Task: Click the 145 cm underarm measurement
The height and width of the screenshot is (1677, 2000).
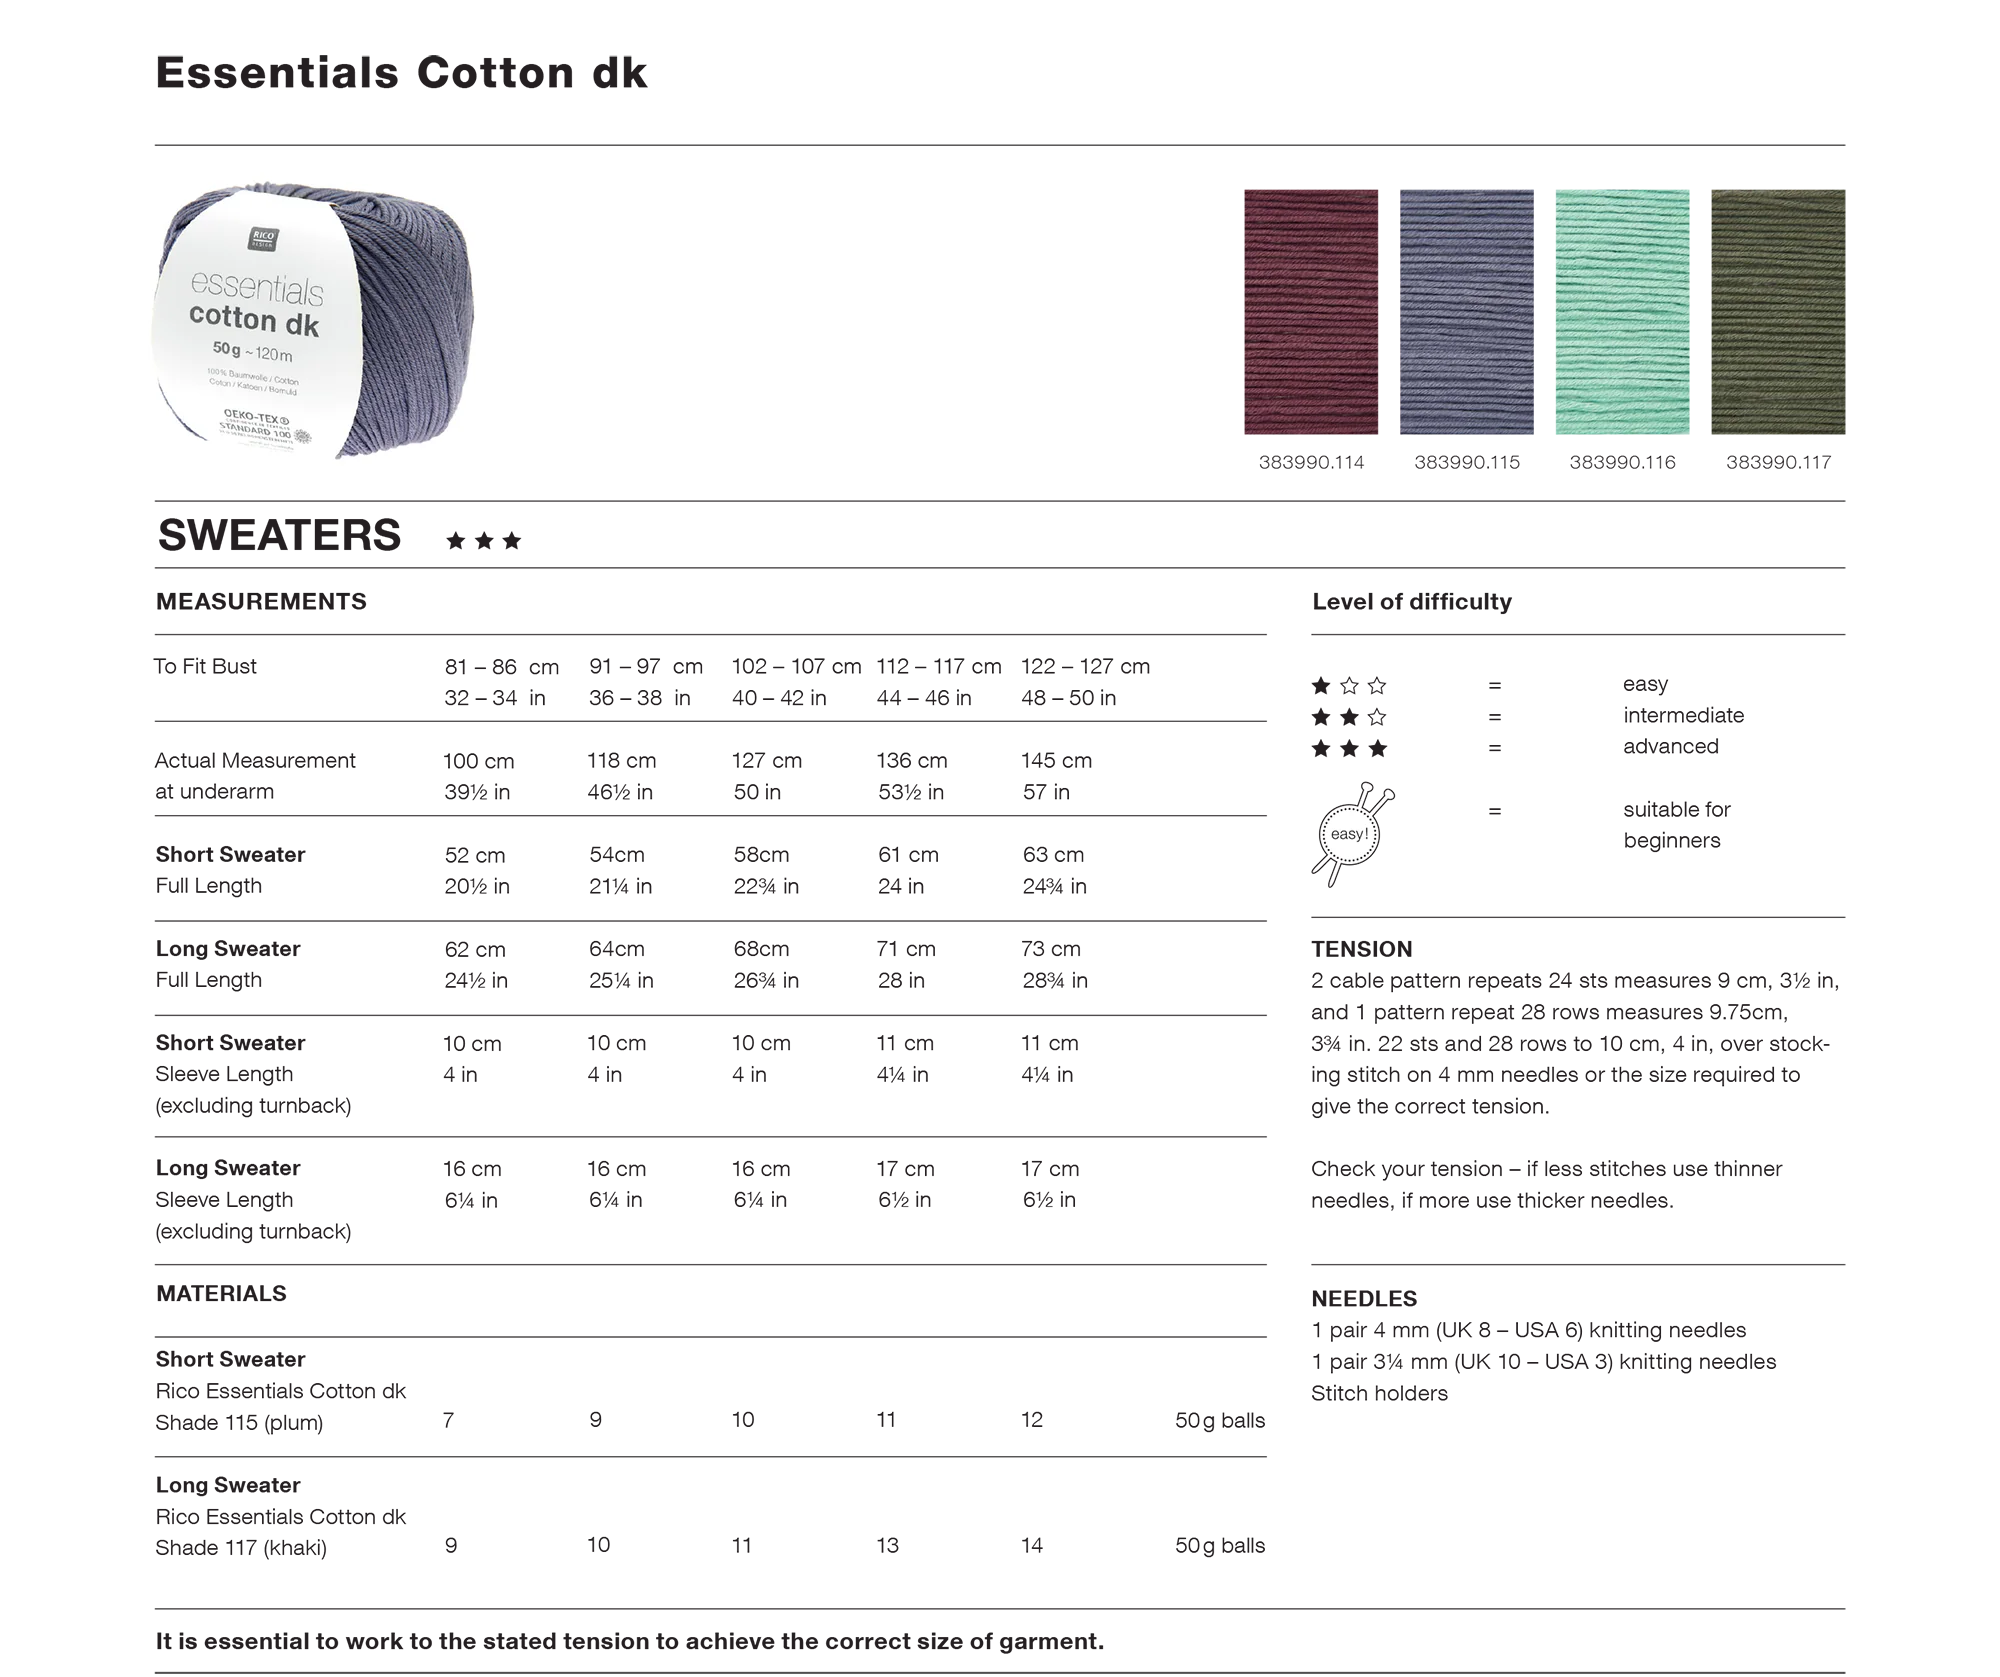Action: coord(1056,760)
